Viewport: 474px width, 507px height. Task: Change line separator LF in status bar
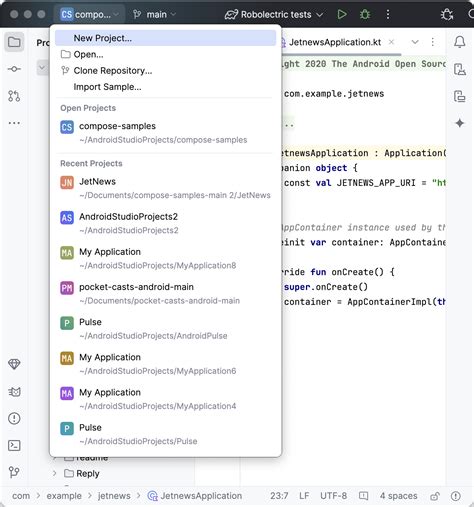(304, 496)
